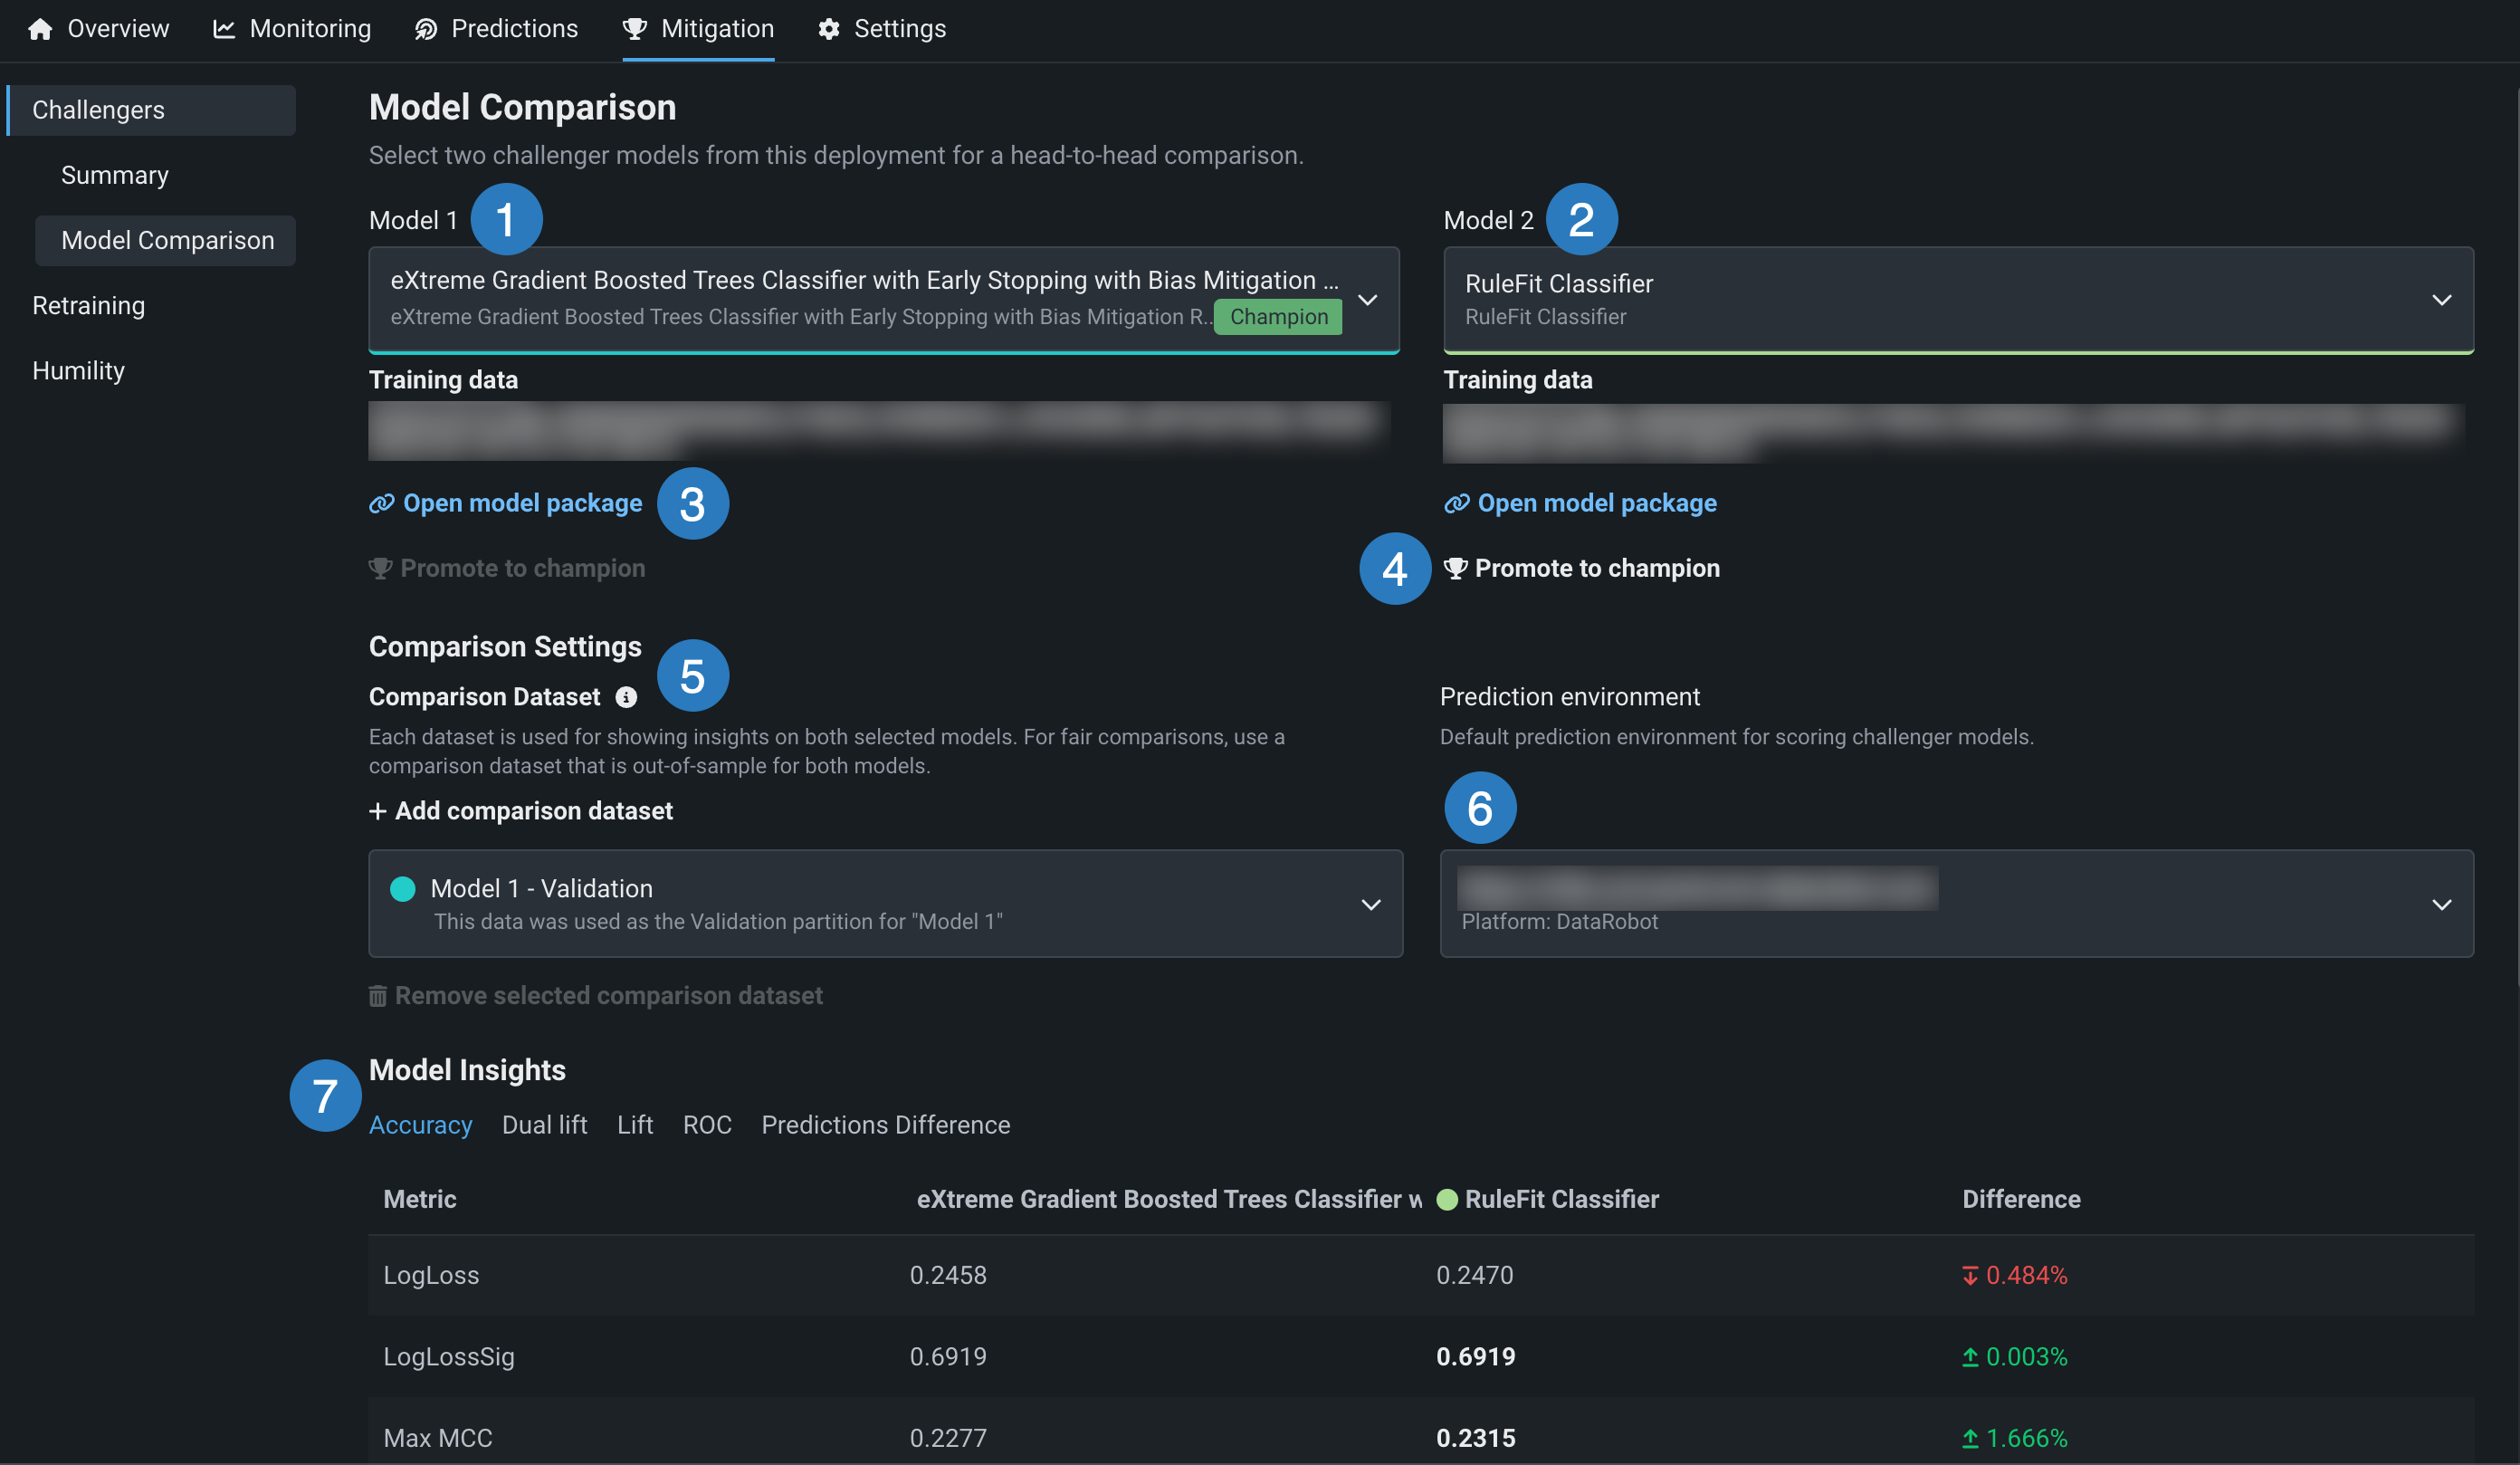Viewport: 2520px width, 1465px height.
Task: Expand the Model 1 selection dropdown
Action: point(1367,300)
